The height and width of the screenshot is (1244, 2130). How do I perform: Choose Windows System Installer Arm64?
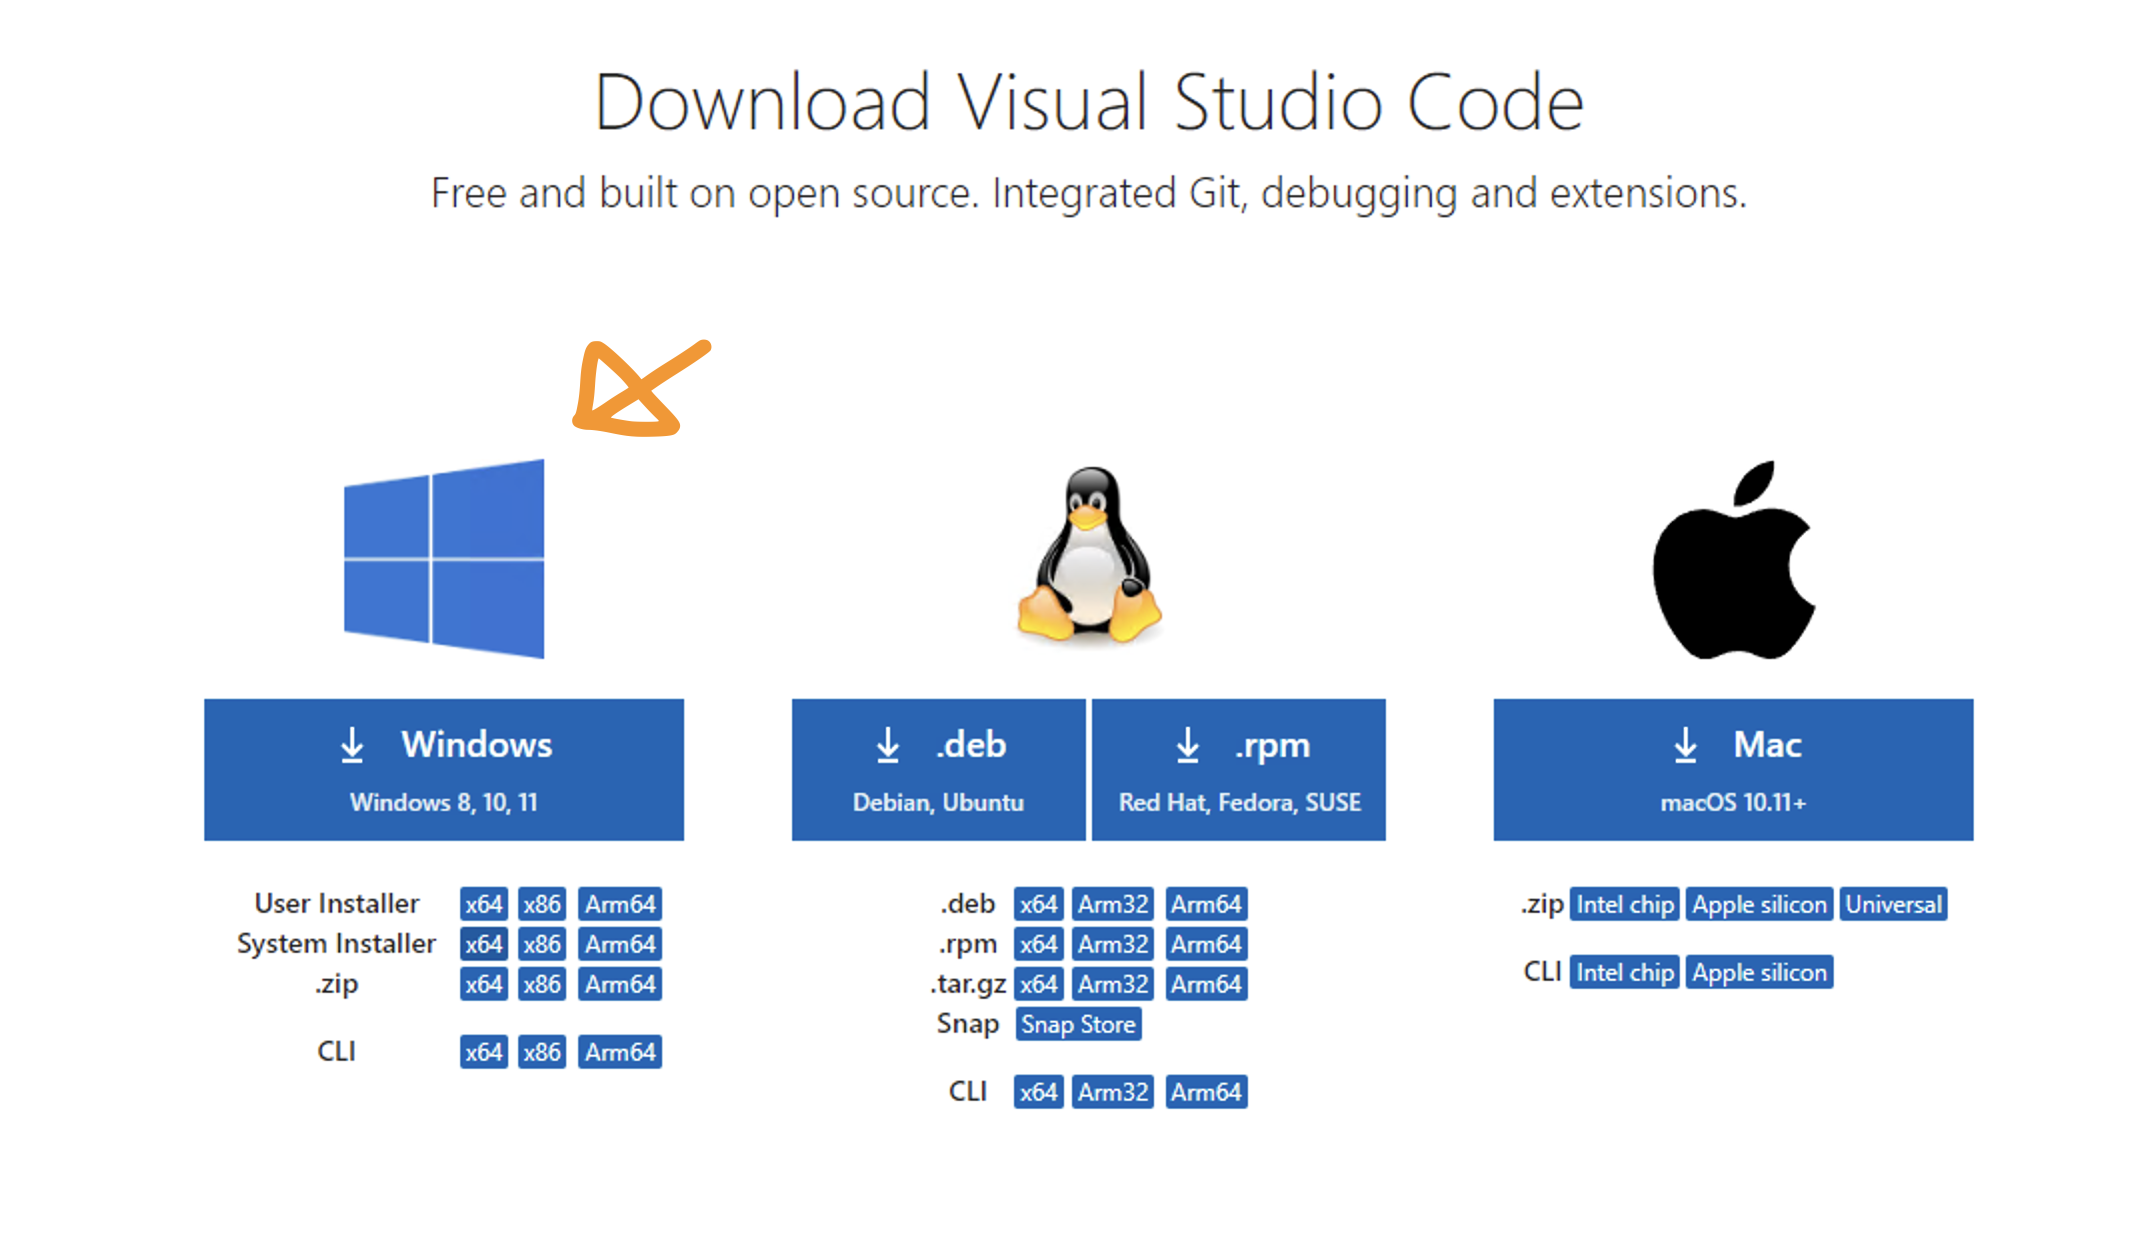tap(620, 944)
